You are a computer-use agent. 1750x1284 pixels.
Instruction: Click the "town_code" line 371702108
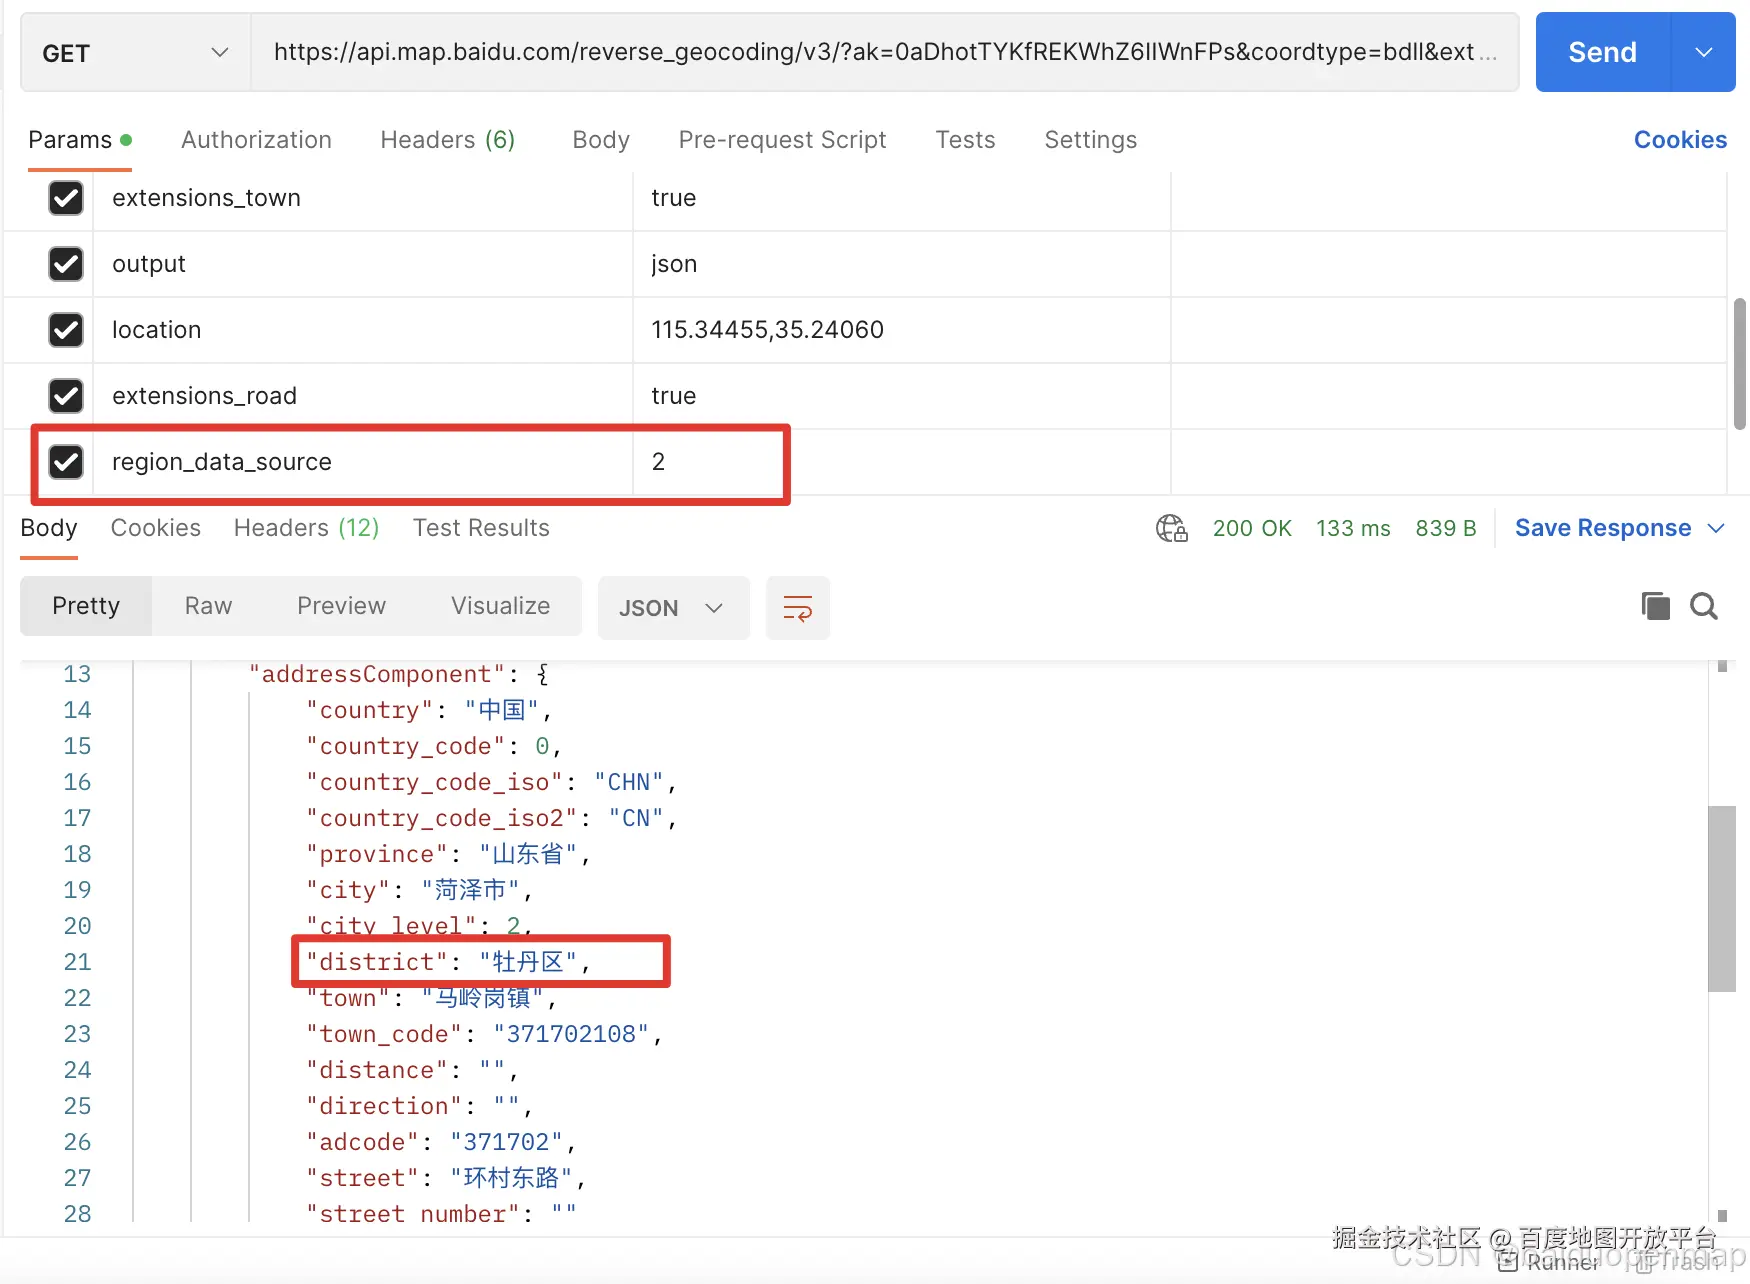tap(484, 1034)
